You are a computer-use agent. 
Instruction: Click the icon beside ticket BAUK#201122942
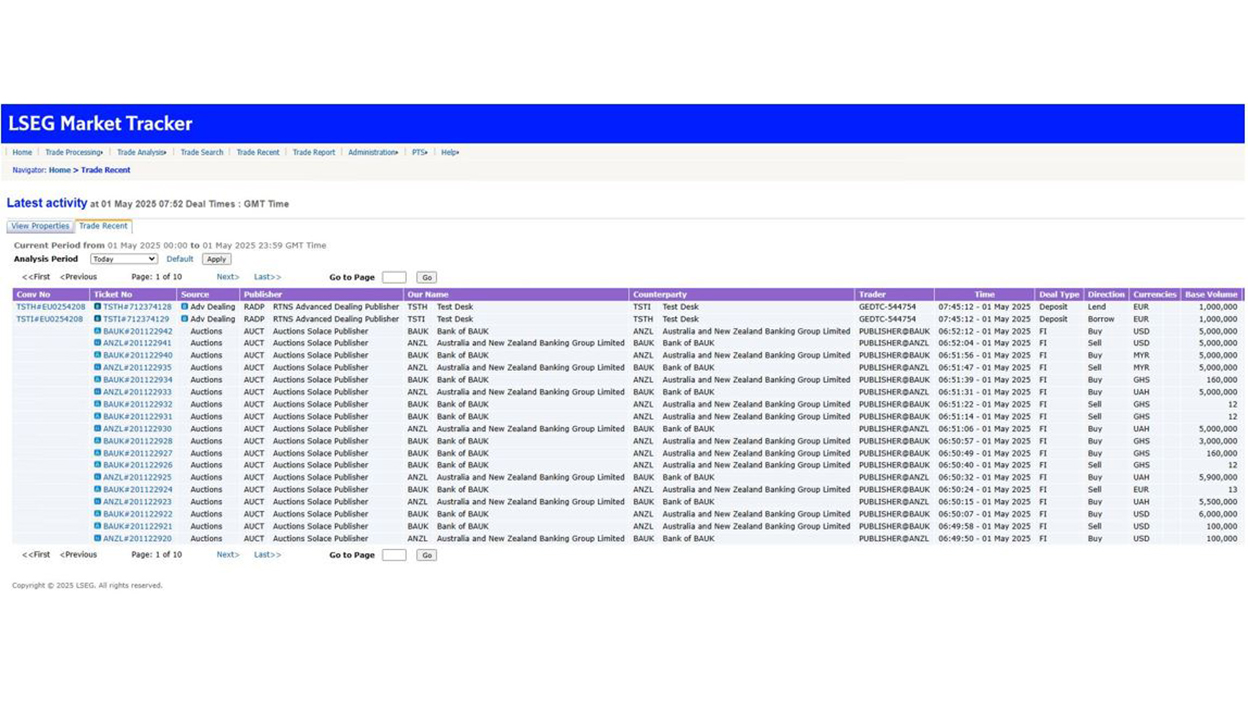coord(97,331)
